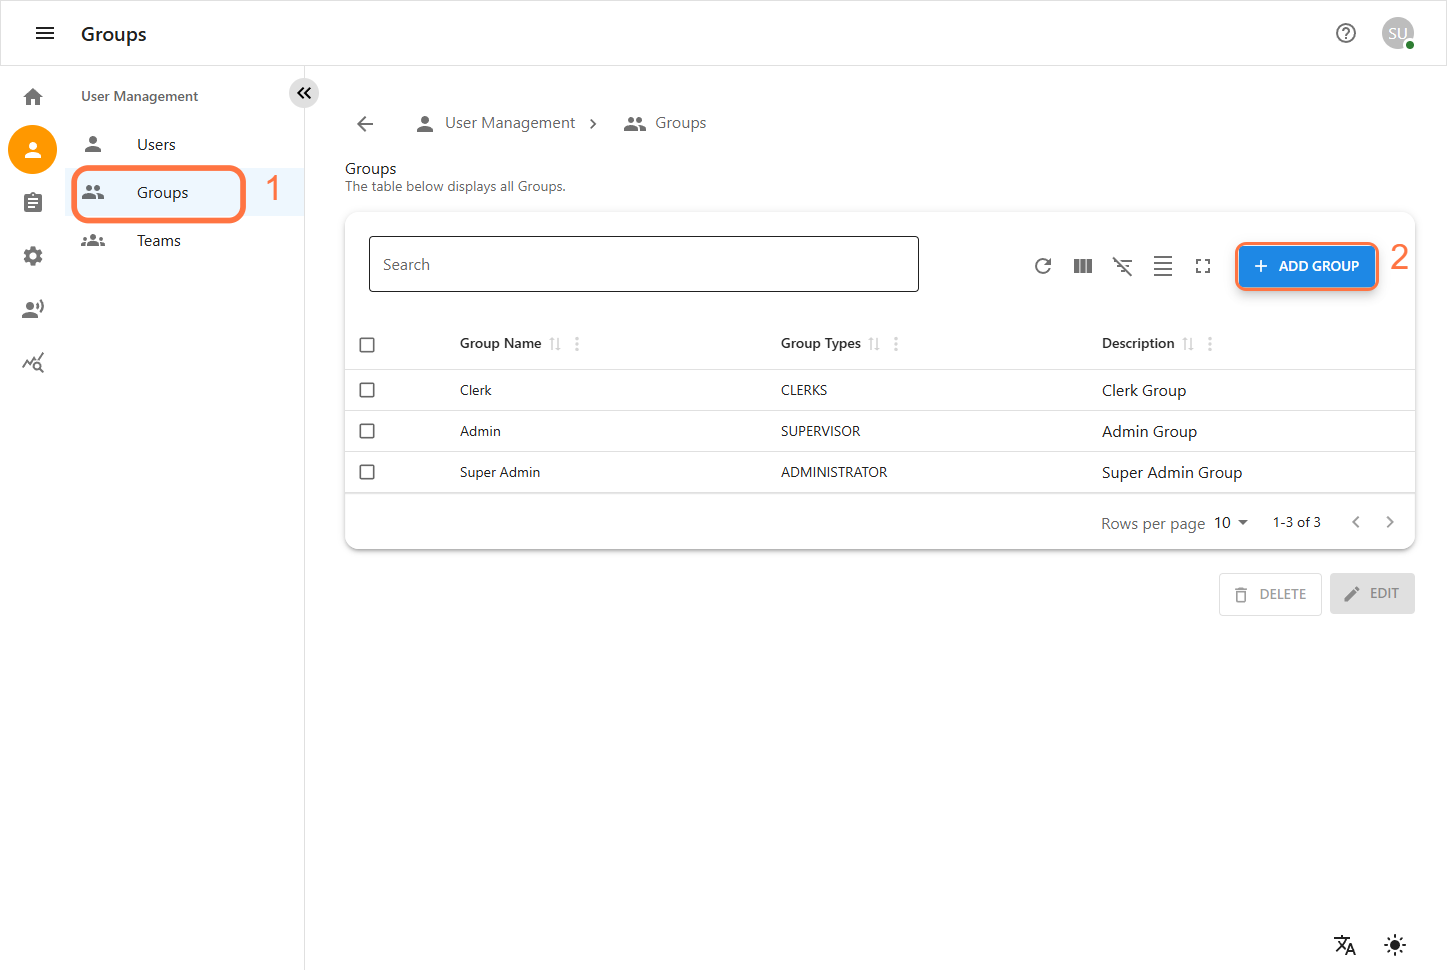Tick the select-all header checkbox
The width and height of the screenshot is (1447, 970).
click(x=367, y=345)
